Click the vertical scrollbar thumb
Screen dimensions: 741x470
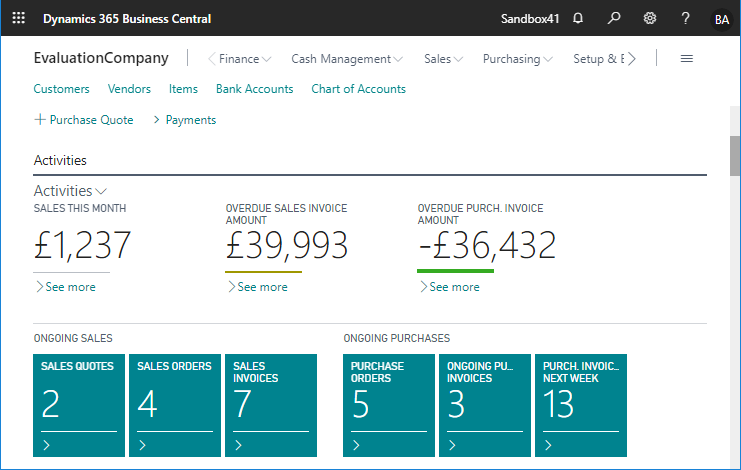(x=735, y=155)
